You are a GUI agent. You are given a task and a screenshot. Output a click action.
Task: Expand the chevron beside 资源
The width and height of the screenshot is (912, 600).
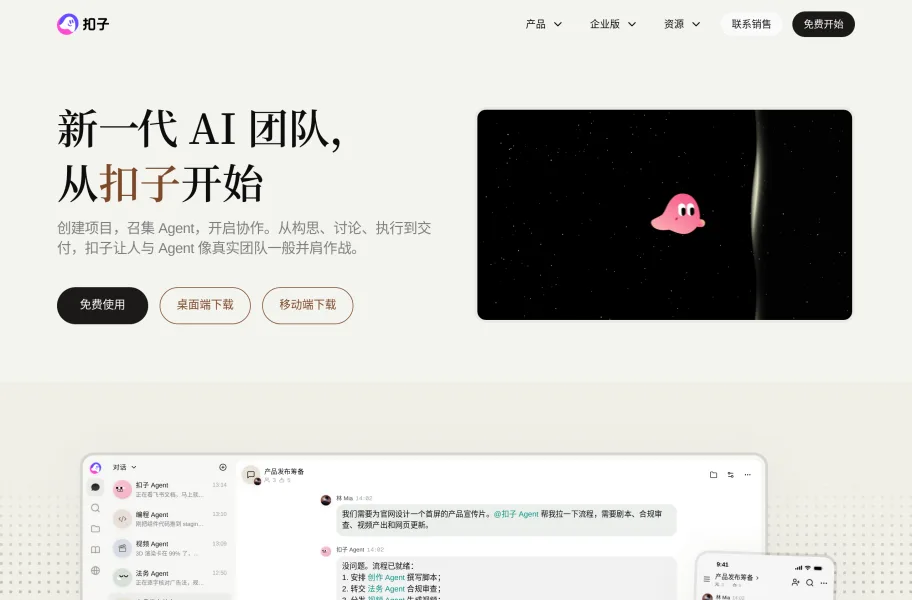click(x=696, y=24)
